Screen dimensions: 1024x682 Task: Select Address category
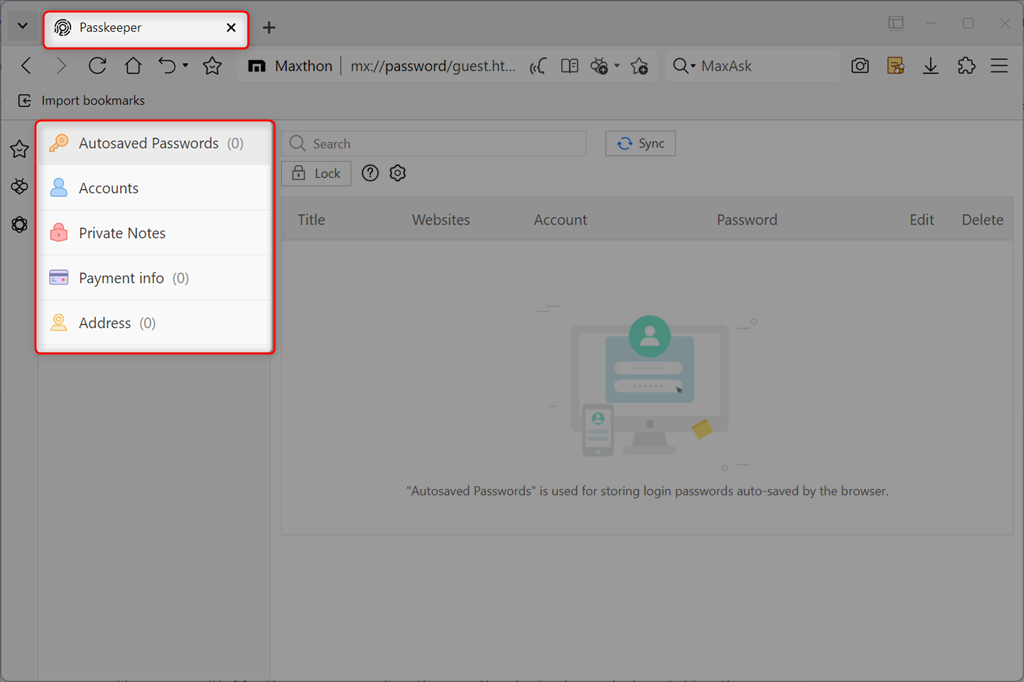click(155, 323)
